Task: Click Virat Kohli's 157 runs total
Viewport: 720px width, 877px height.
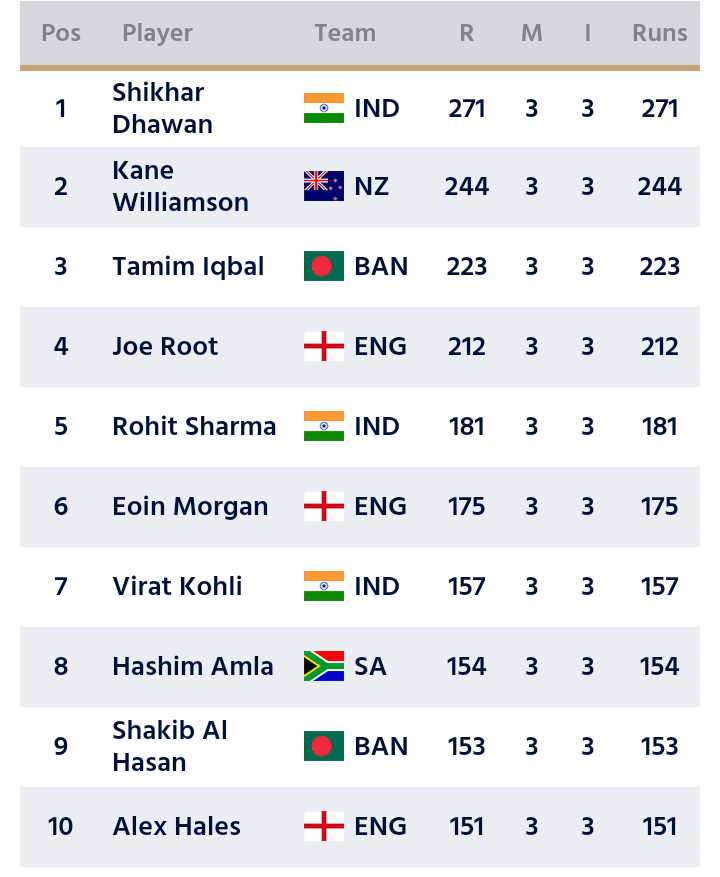Action: [x=660, y=586]
